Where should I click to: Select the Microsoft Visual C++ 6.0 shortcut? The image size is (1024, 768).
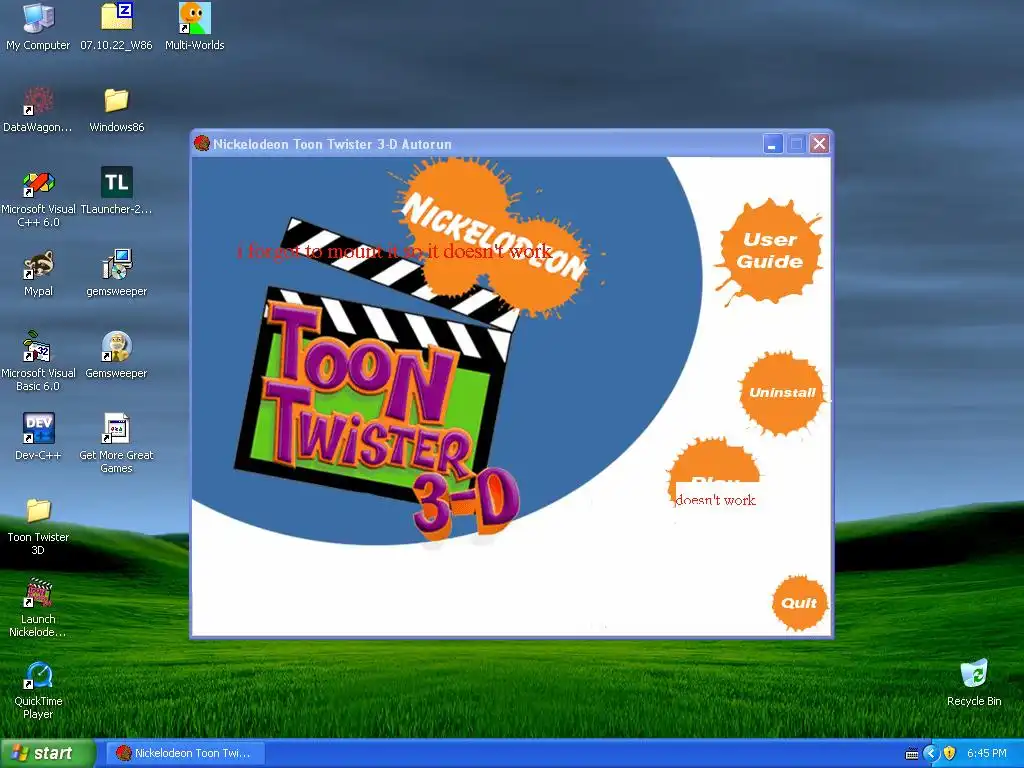click(x=38, y=197)
